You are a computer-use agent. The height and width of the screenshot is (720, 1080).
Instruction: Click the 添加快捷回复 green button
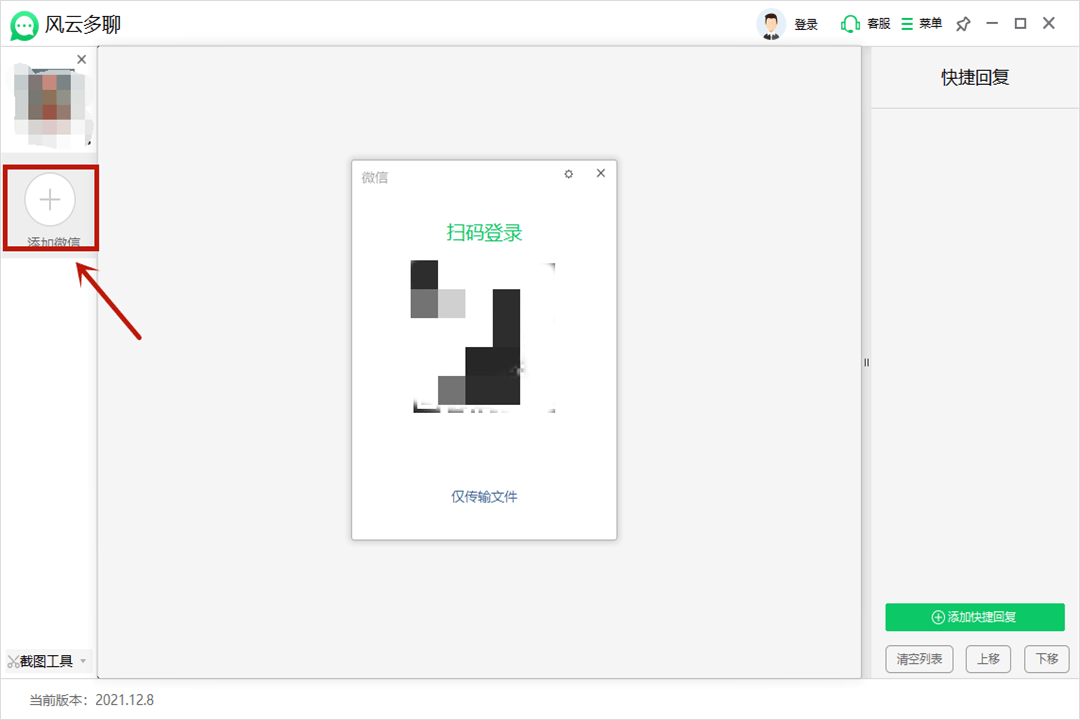tap(974, 617)
